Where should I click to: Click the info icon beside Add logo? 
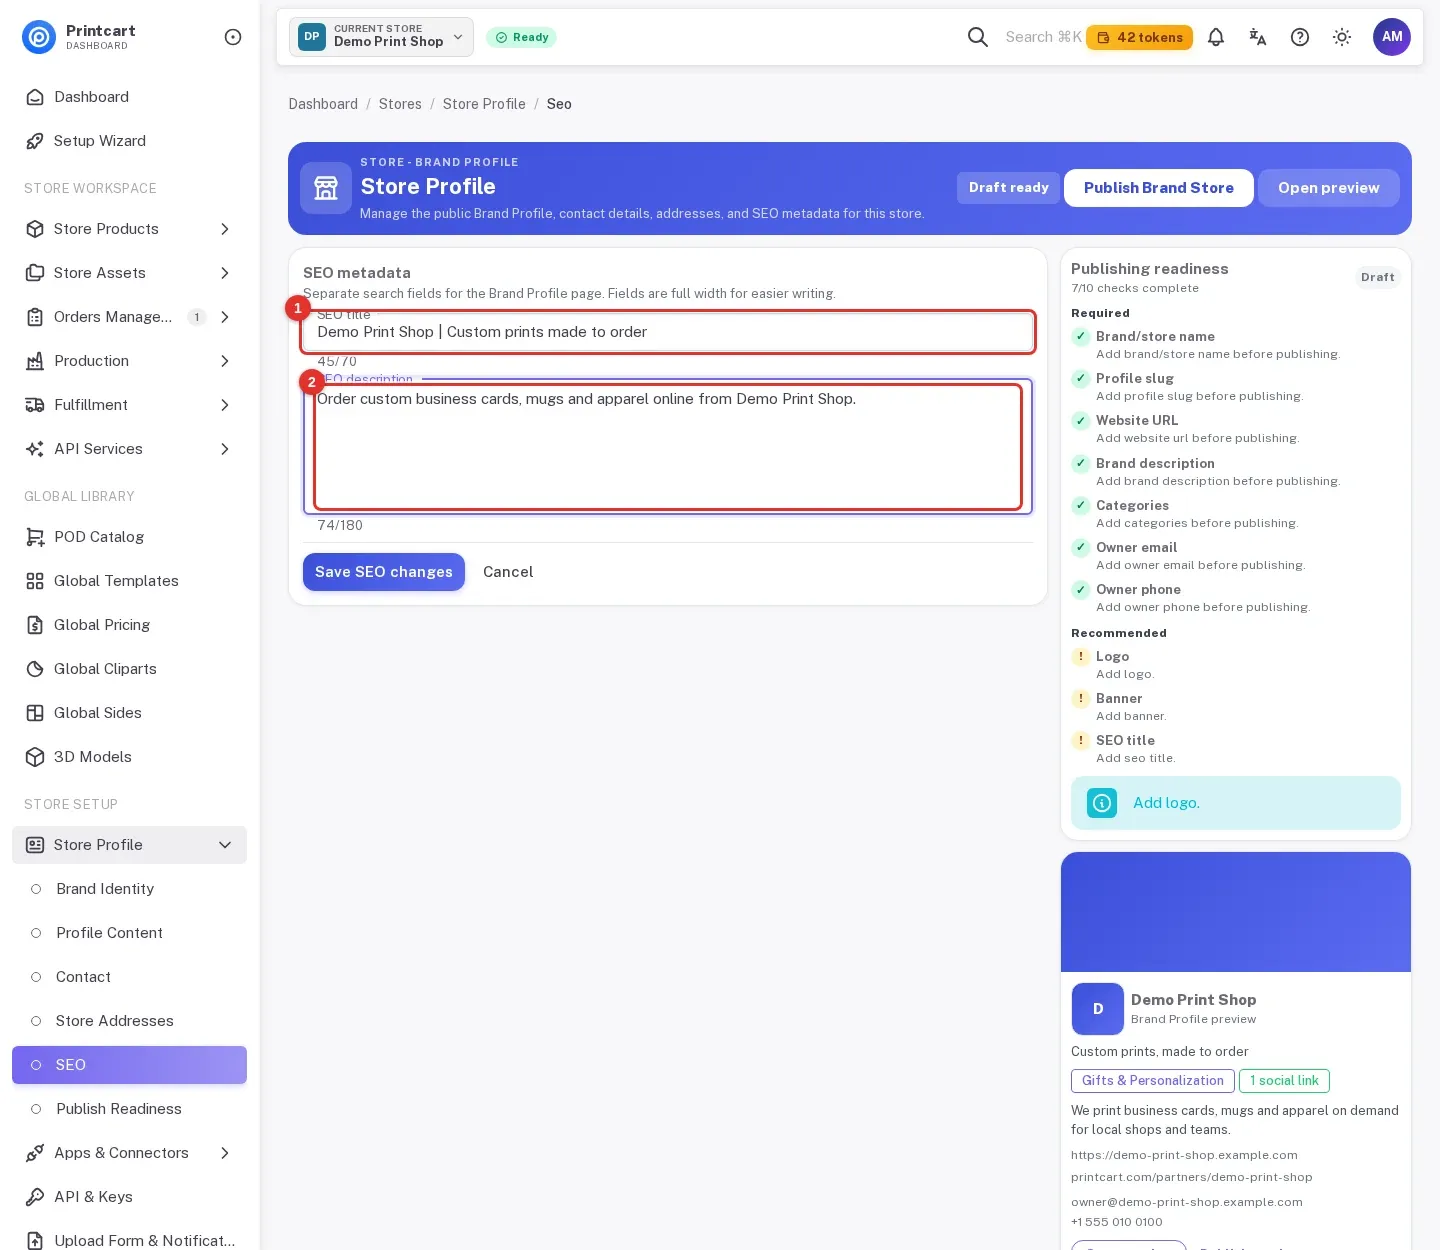pyautogui.click(x=1102, y=803)
